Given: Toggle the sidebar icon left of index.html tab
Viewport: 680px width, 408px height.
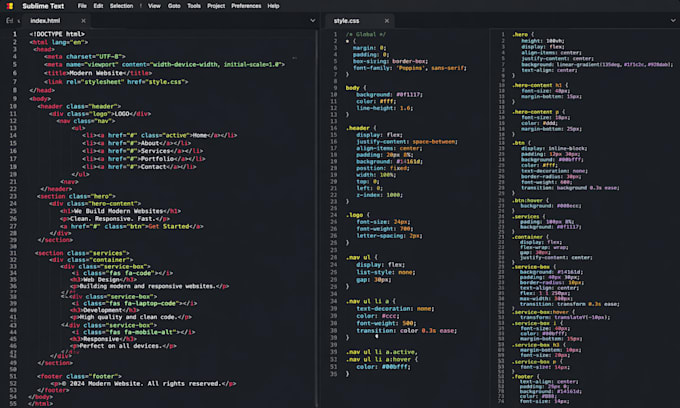Looking at the screenshot, I should tap(9, 21).
